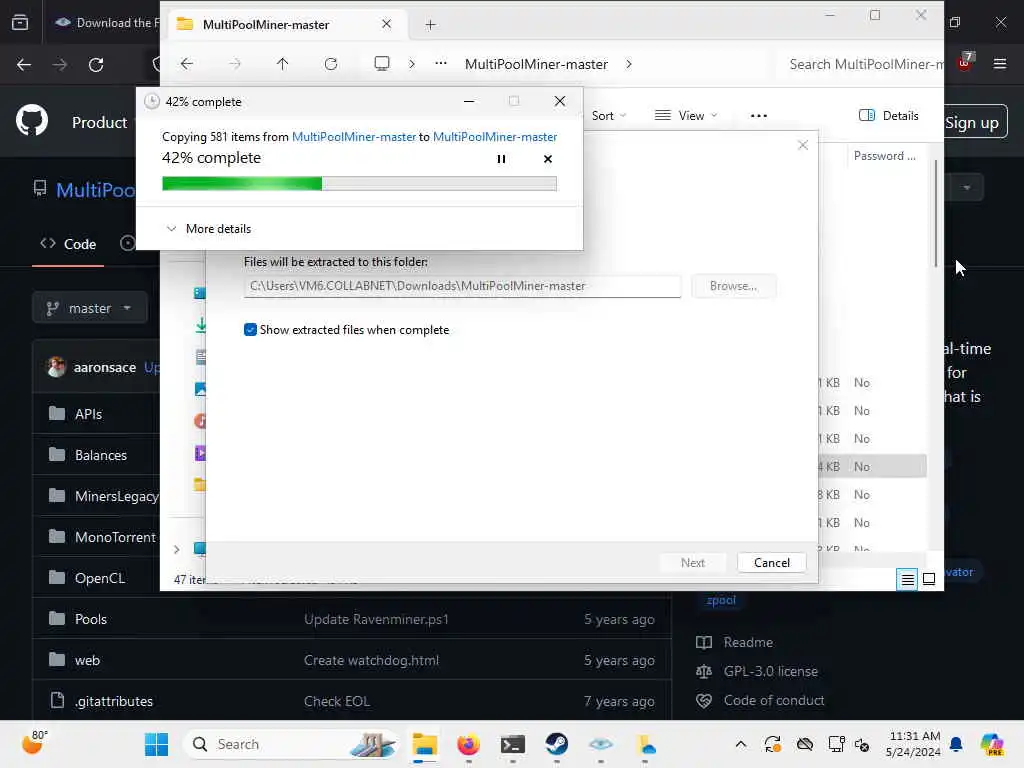Click Search MultiPoolMiner-master box
Image resolution: width=1024 pixels, height=768 pixels.
862,64
